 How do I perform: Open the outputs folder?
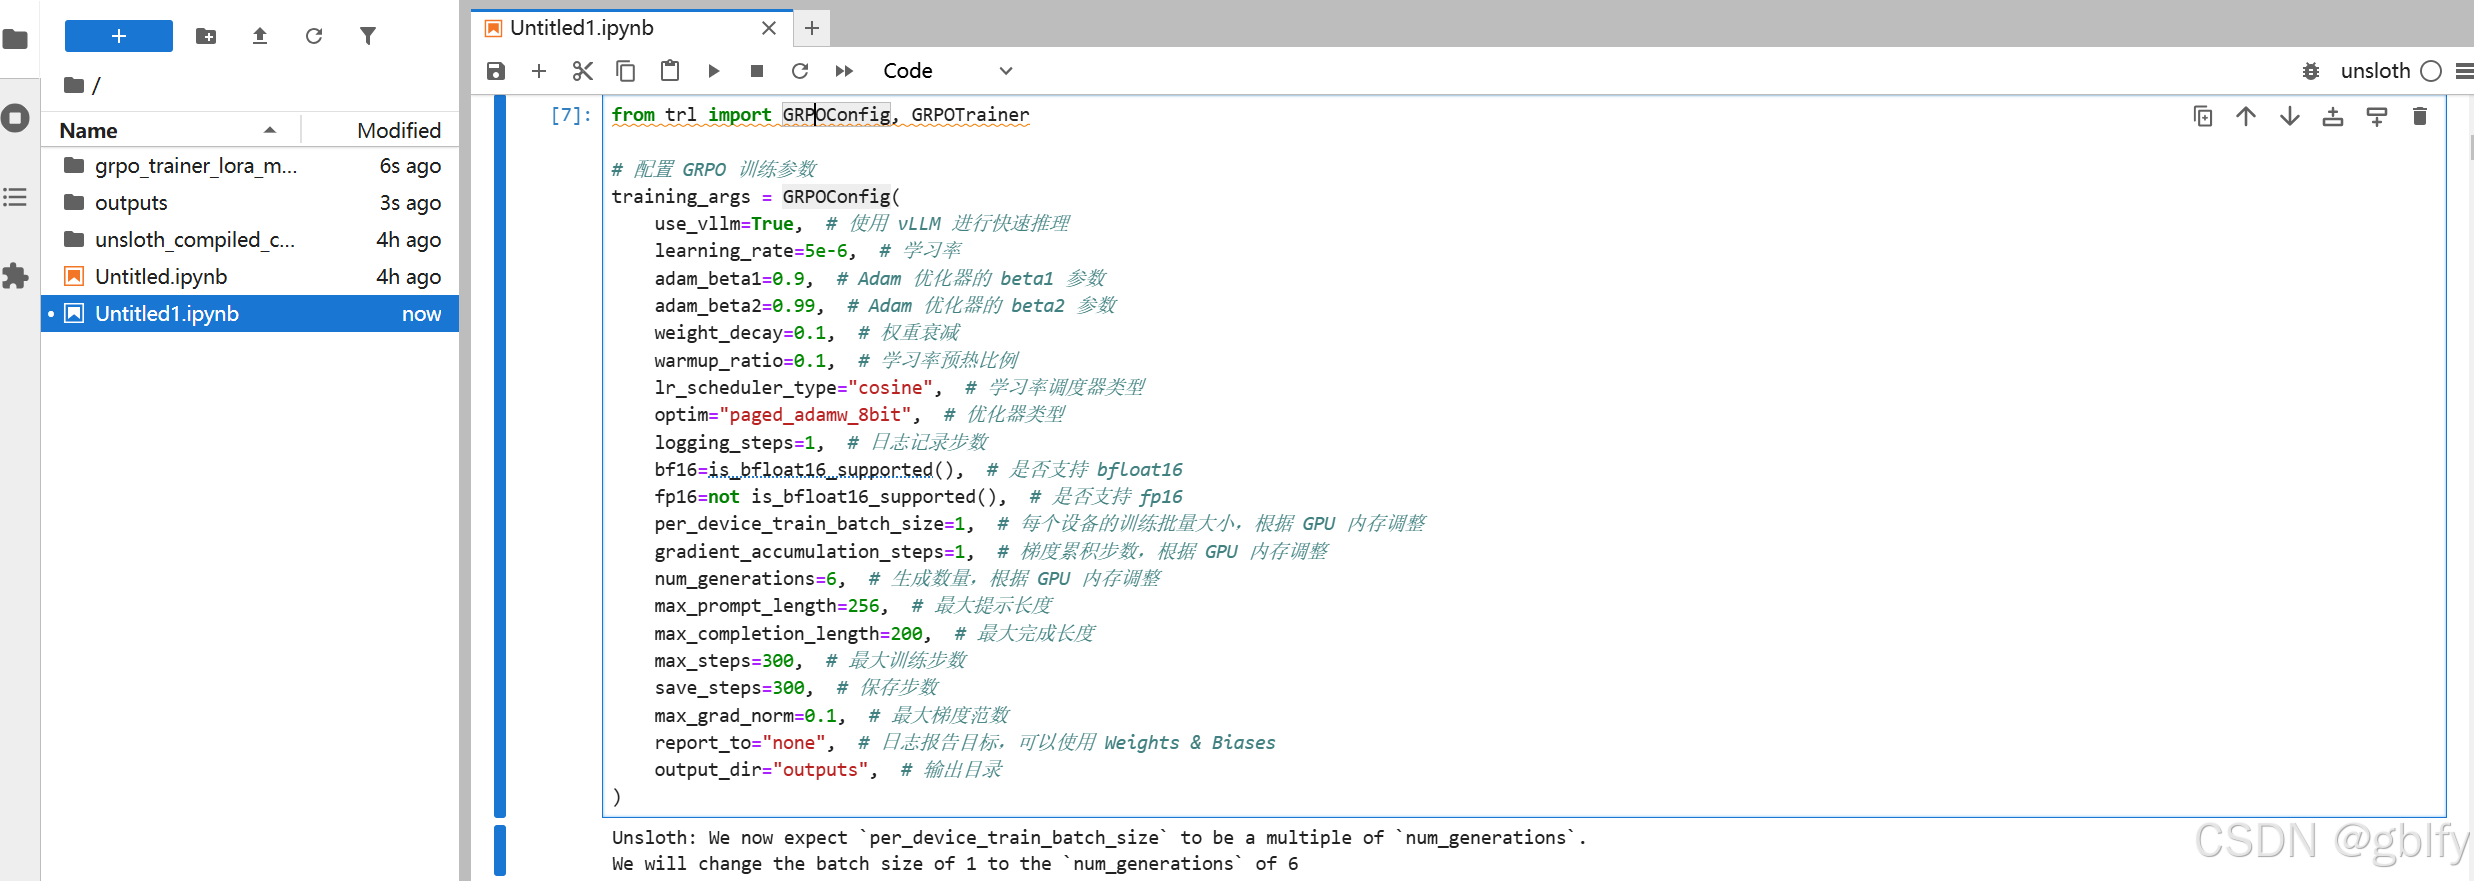point(250,203)
